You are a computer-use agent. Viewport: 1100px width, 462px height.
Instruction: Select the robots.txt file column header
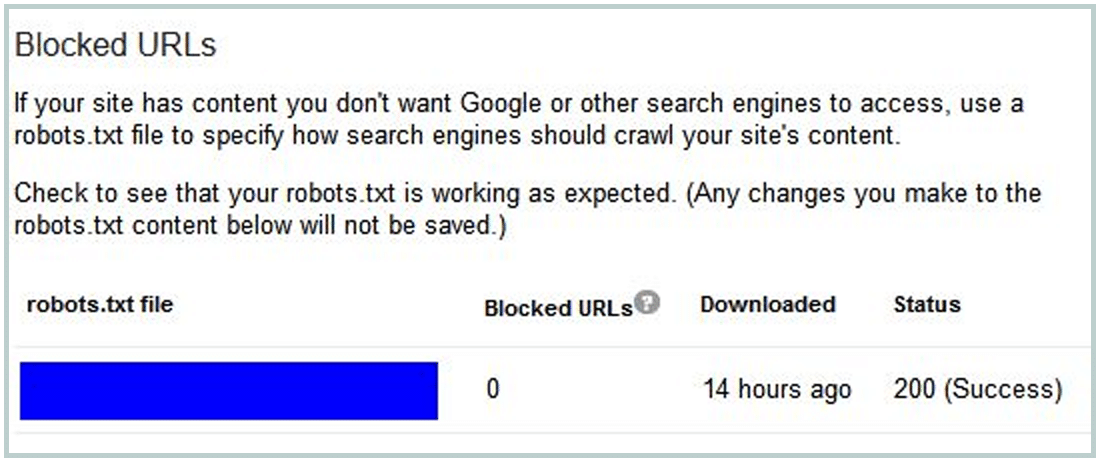pyautogui.click(x=100, y=304)
